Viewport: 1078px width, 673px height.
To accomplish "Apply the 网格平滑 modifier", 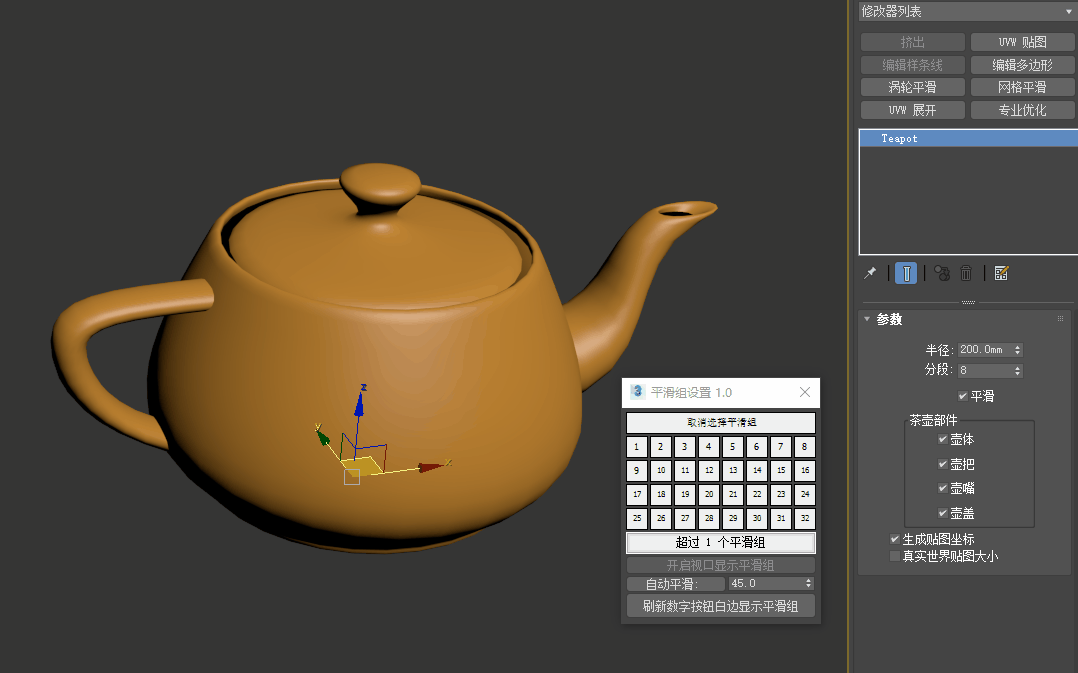I will (x=1022, y=87).
